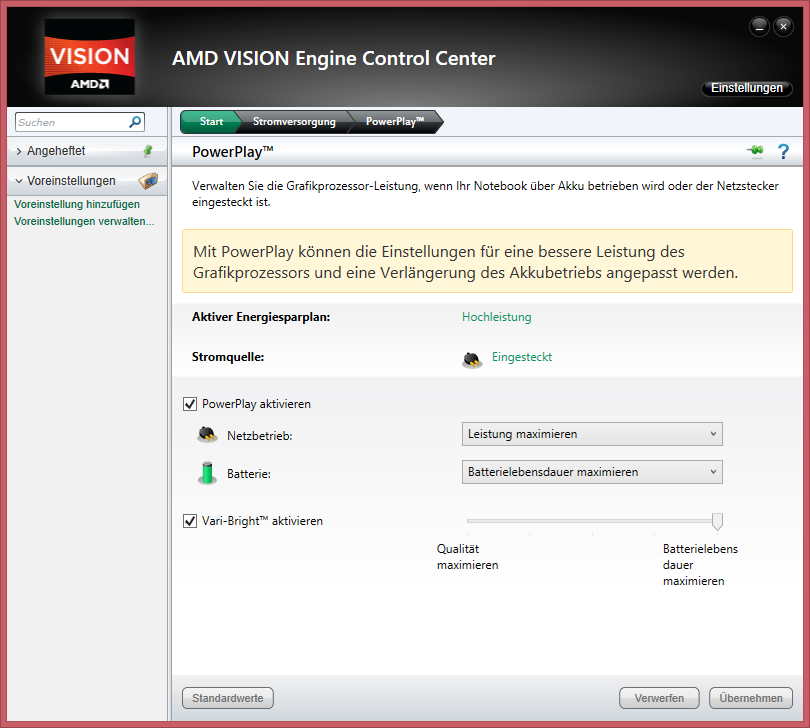Image resolution: width=810 pixels, height=728 pixels.
Task: Expand the Angeheftet section
Action: (x=19, y=151)
